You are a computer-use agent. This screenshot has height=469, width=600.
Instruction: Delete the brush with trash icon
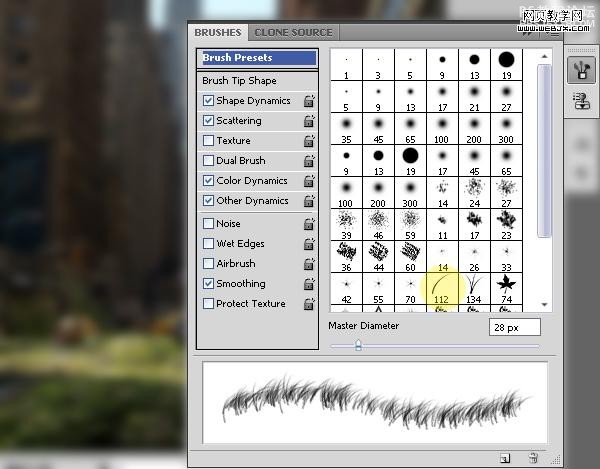pyautogui.click(x=533, y=458)
